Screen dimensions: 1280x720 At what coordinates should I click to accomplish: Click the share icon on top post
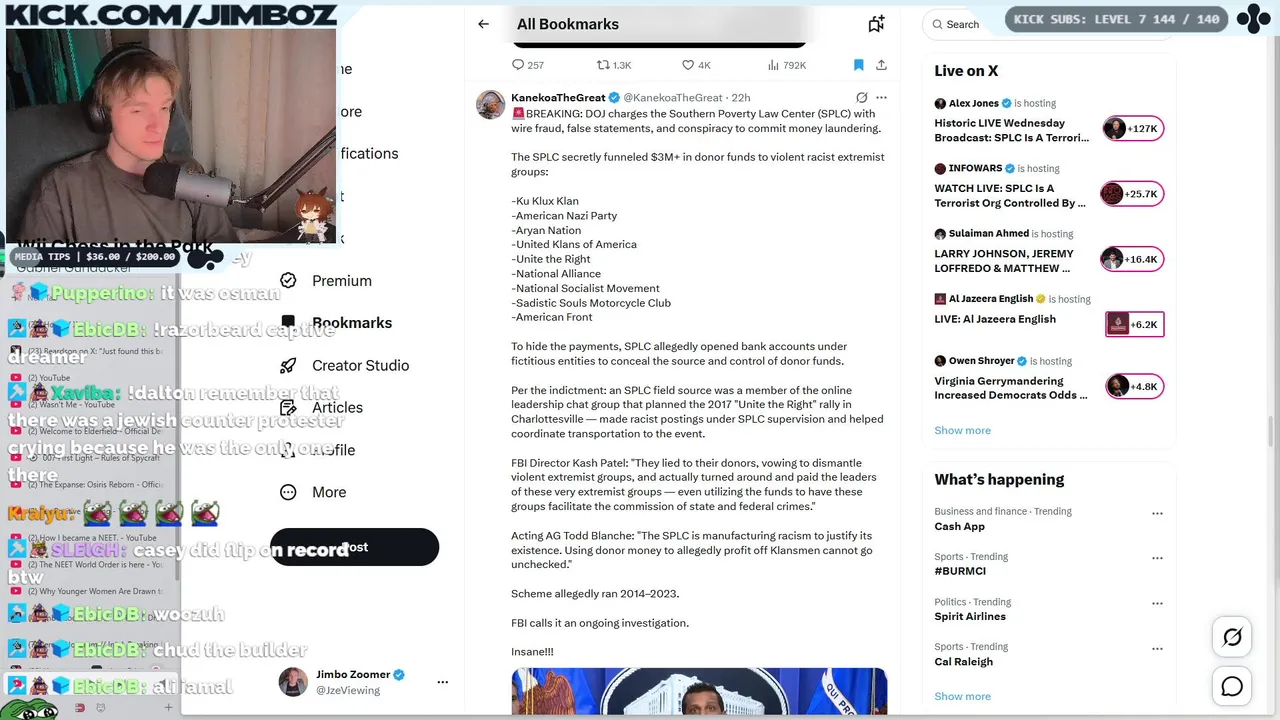point(881,65)
